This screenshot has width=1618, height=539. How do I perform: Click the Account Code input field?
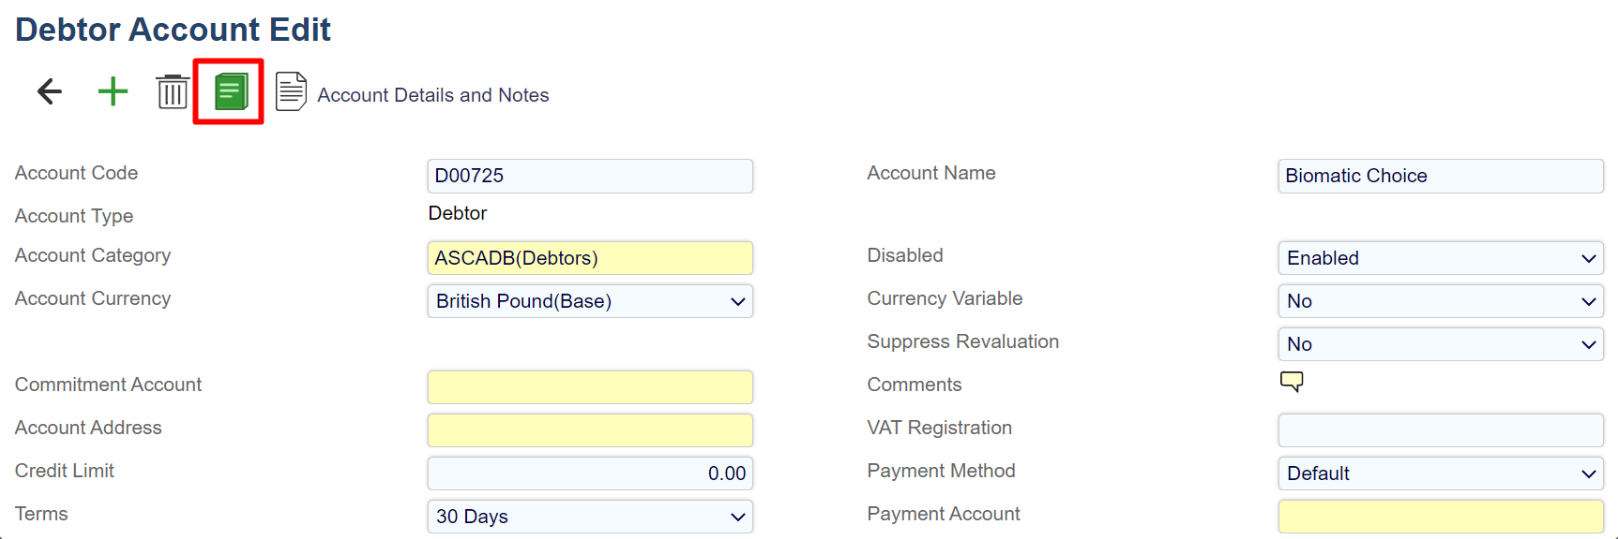coord(590,176)
